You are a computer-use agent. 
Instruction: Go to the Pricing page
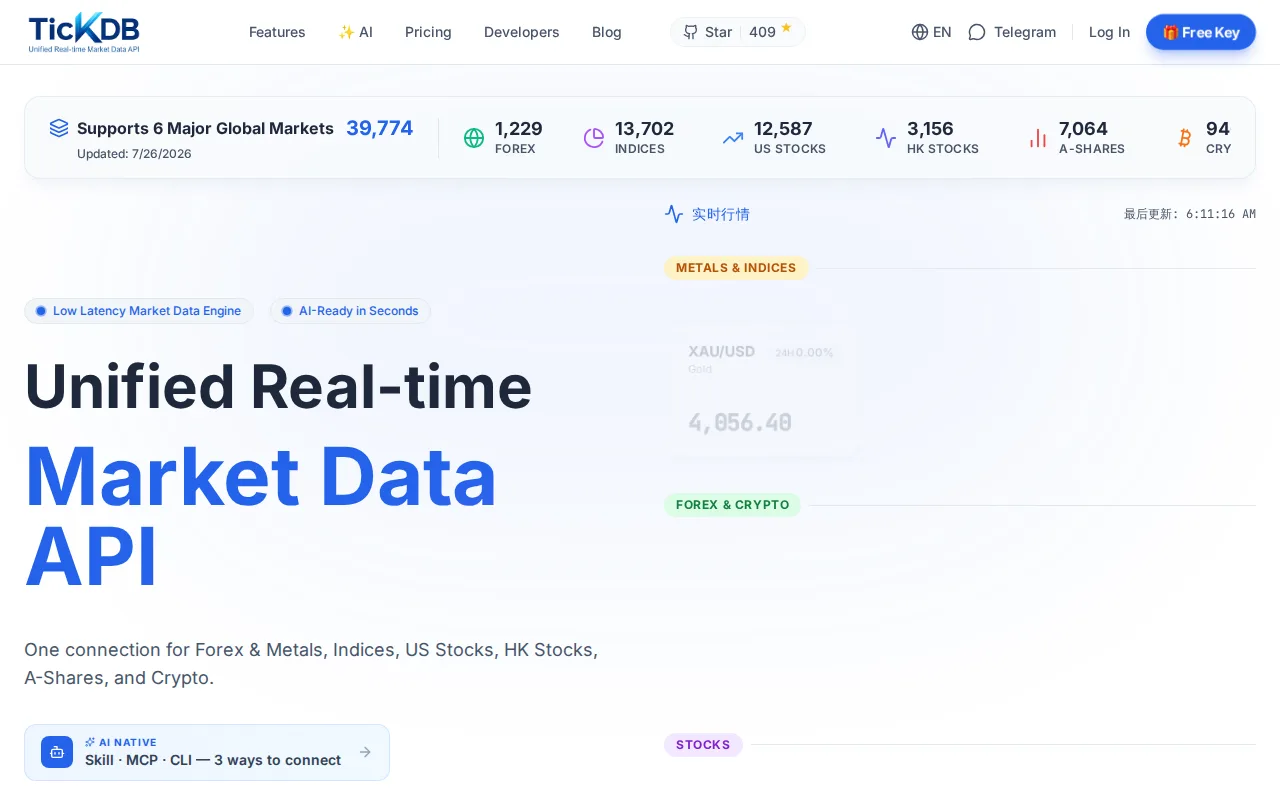428,32
